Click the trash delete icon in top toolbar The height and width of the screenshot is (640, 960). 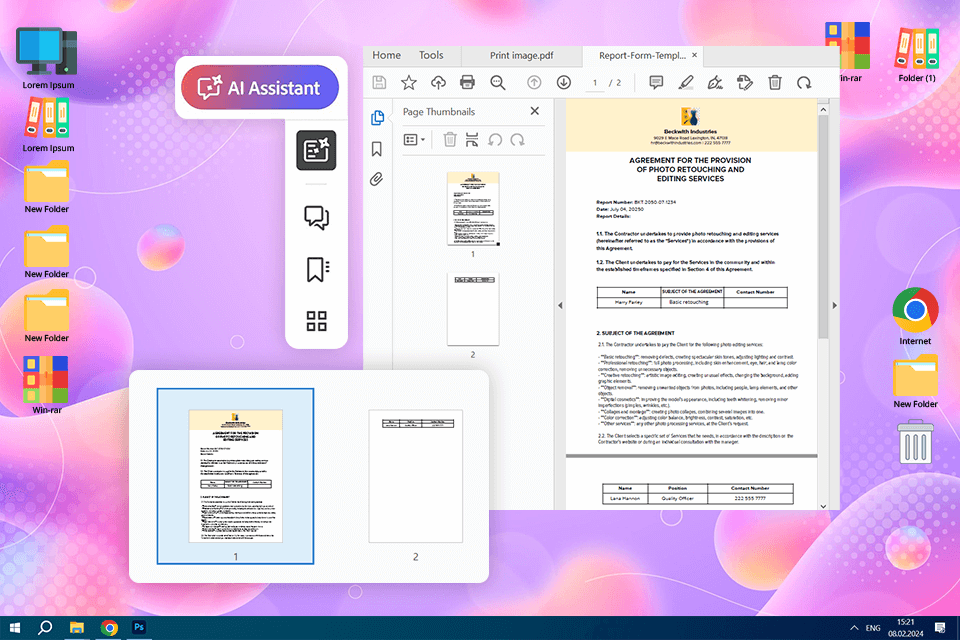pos(774,83)
